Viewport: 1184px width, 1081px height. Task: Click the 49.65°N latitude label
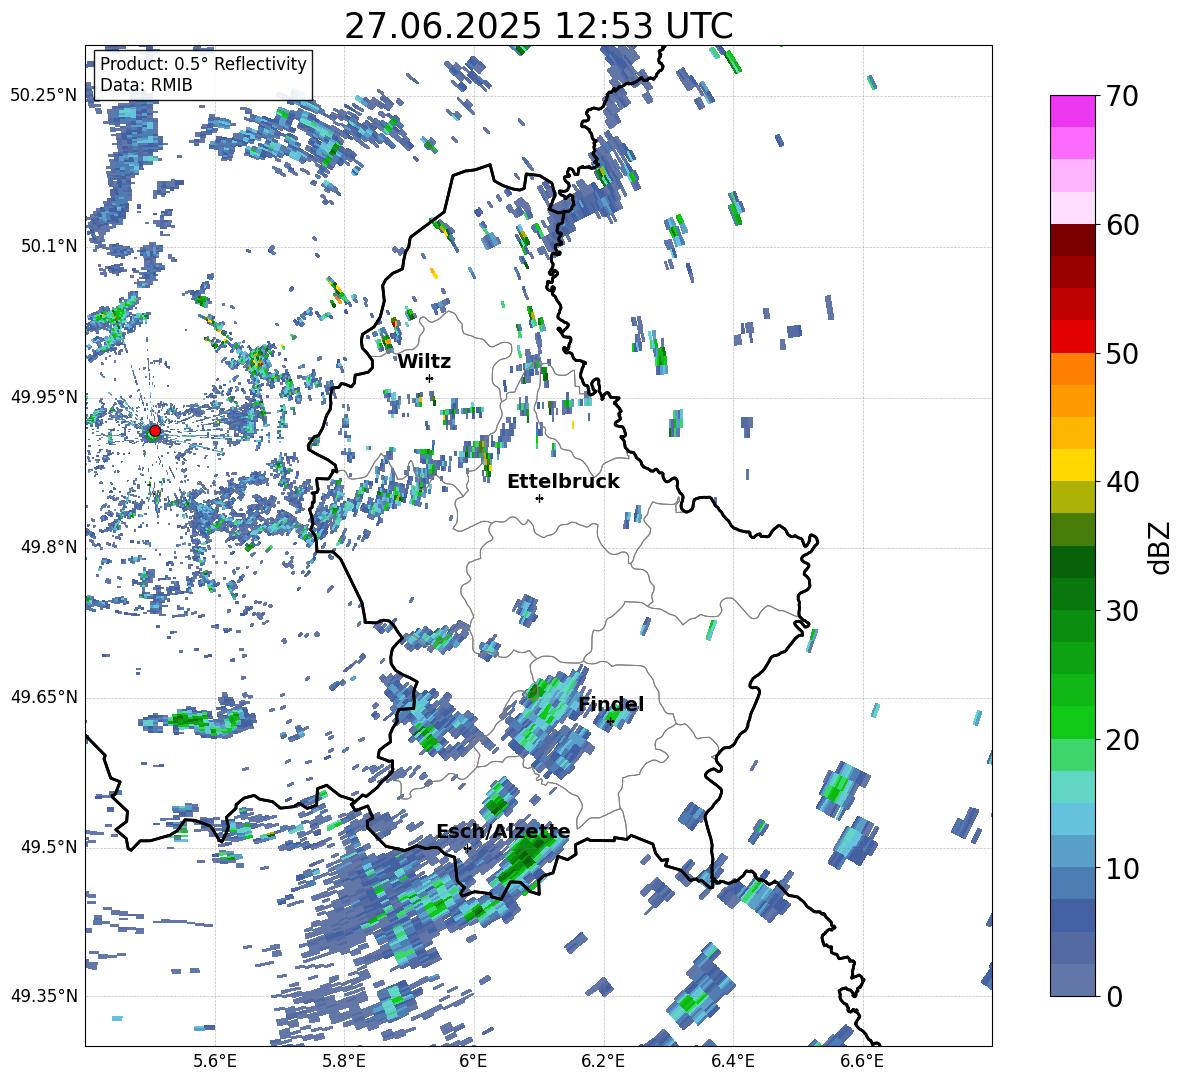pyautogui.click(x=44, y=697)
